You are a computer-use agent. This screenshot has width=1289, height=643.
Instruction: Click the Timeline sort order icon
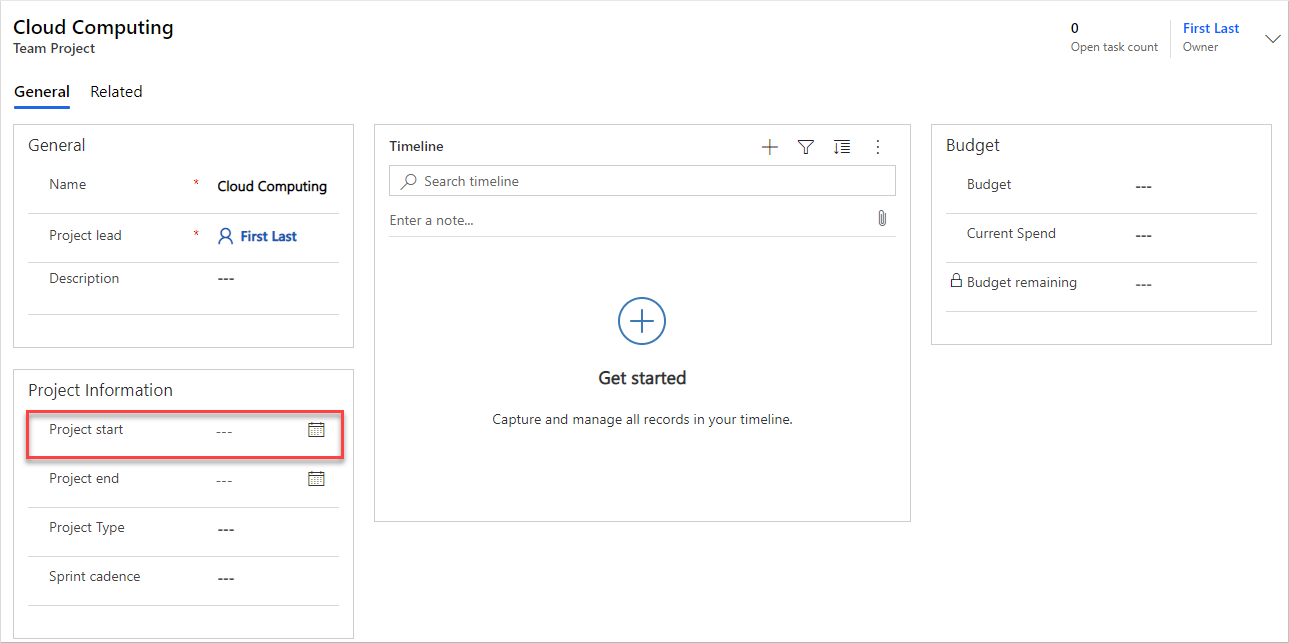[842, 147]
